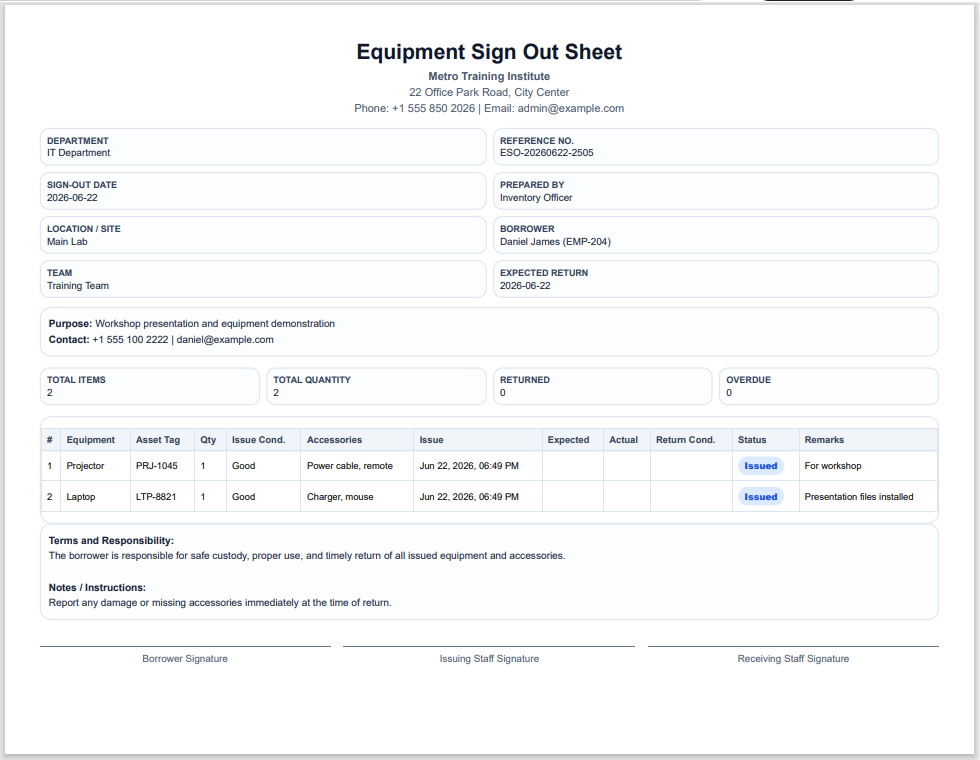Click the Sign-Out Date value 2026-06-22
Image resolution: width=980 pixels, height=760 pixels.
(x=72, y=198)
